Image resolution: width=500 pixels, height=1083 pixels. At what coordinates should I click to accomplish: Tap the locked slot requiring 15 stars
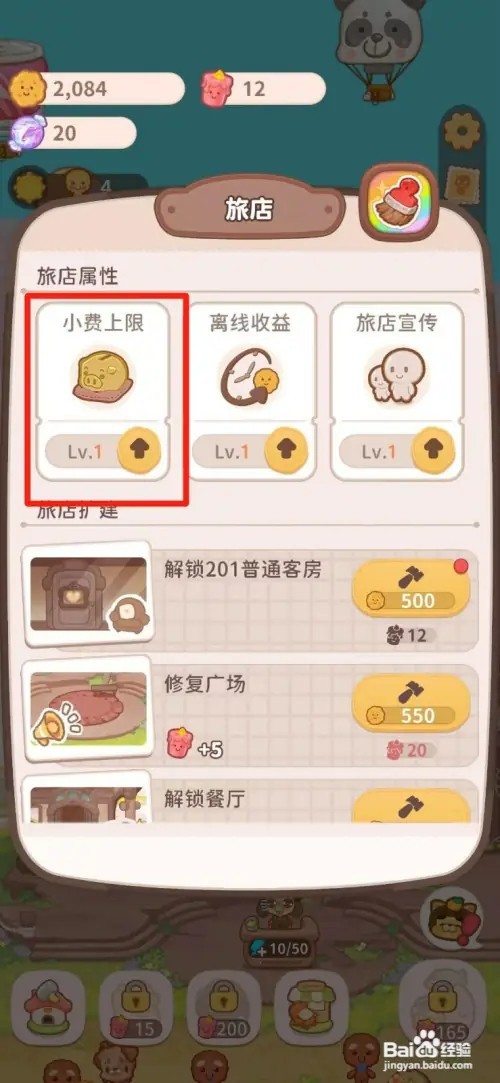pyautogui.click(x=135, y=1008)
